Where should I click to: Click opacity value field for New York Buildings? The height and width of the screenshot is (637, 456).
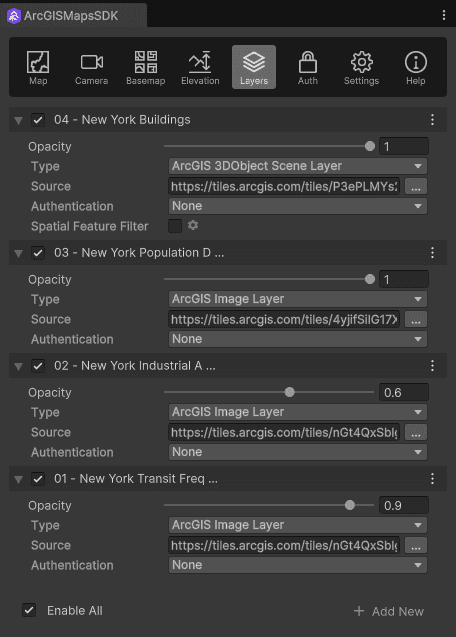pyautogui.click(x=404, y=146)
